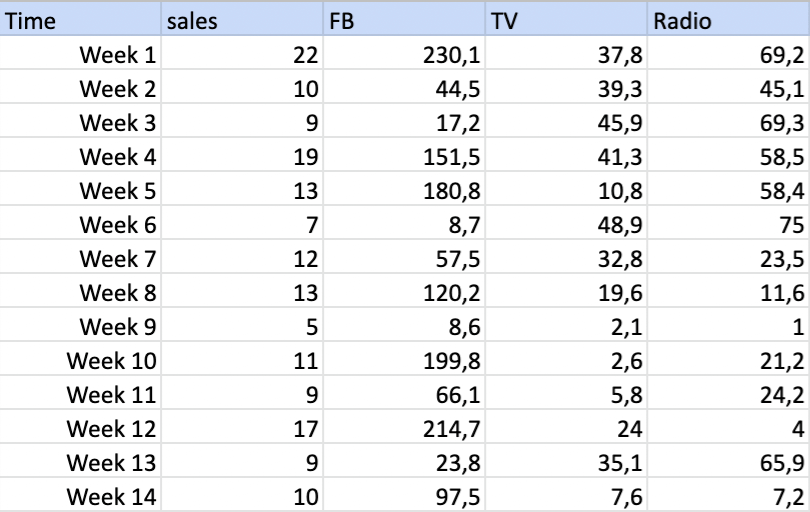Select the Week 14 cell
Viewport: 810px width, 512px height.
point(80,495)
